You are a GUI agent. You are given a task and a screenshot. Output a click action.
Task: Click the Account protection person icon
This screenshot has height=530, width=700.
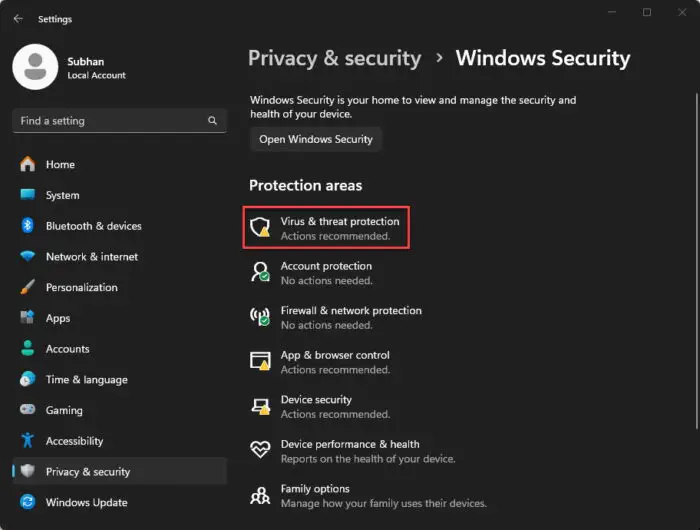260,272
